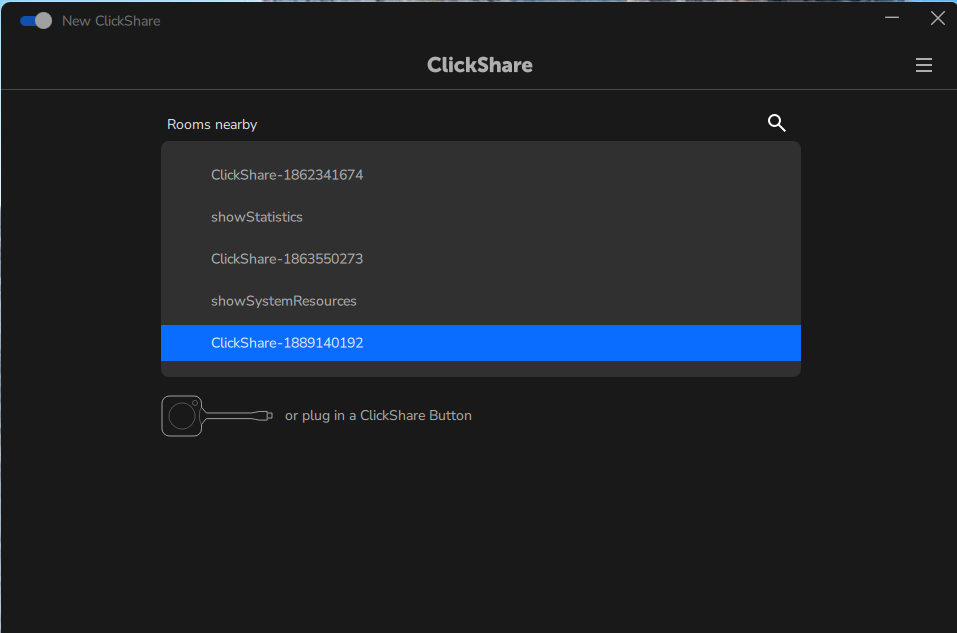Click the or plug in a ClickShare Button text
Screen dimensions: 957x633
(x=378, y=415)
